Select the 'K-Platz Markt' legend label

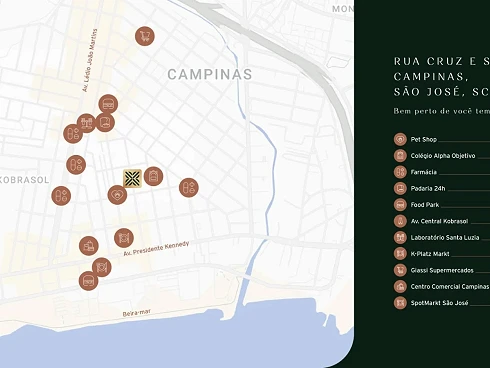click(430, 254)
